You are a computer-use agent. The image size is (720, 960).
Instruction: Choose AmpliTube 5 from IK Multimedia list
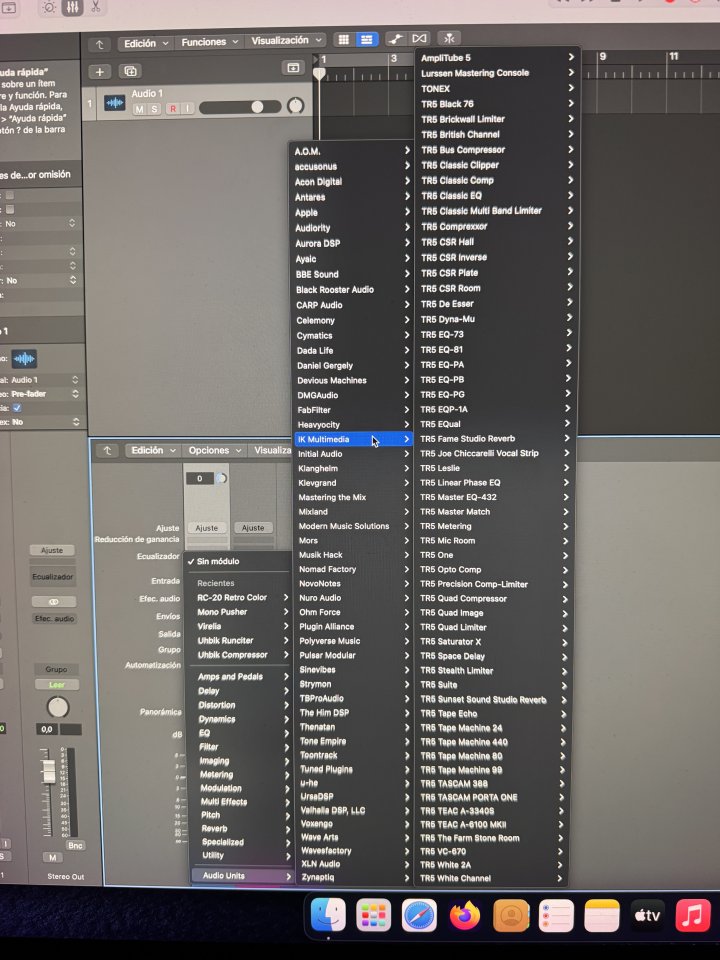[497, 58]
